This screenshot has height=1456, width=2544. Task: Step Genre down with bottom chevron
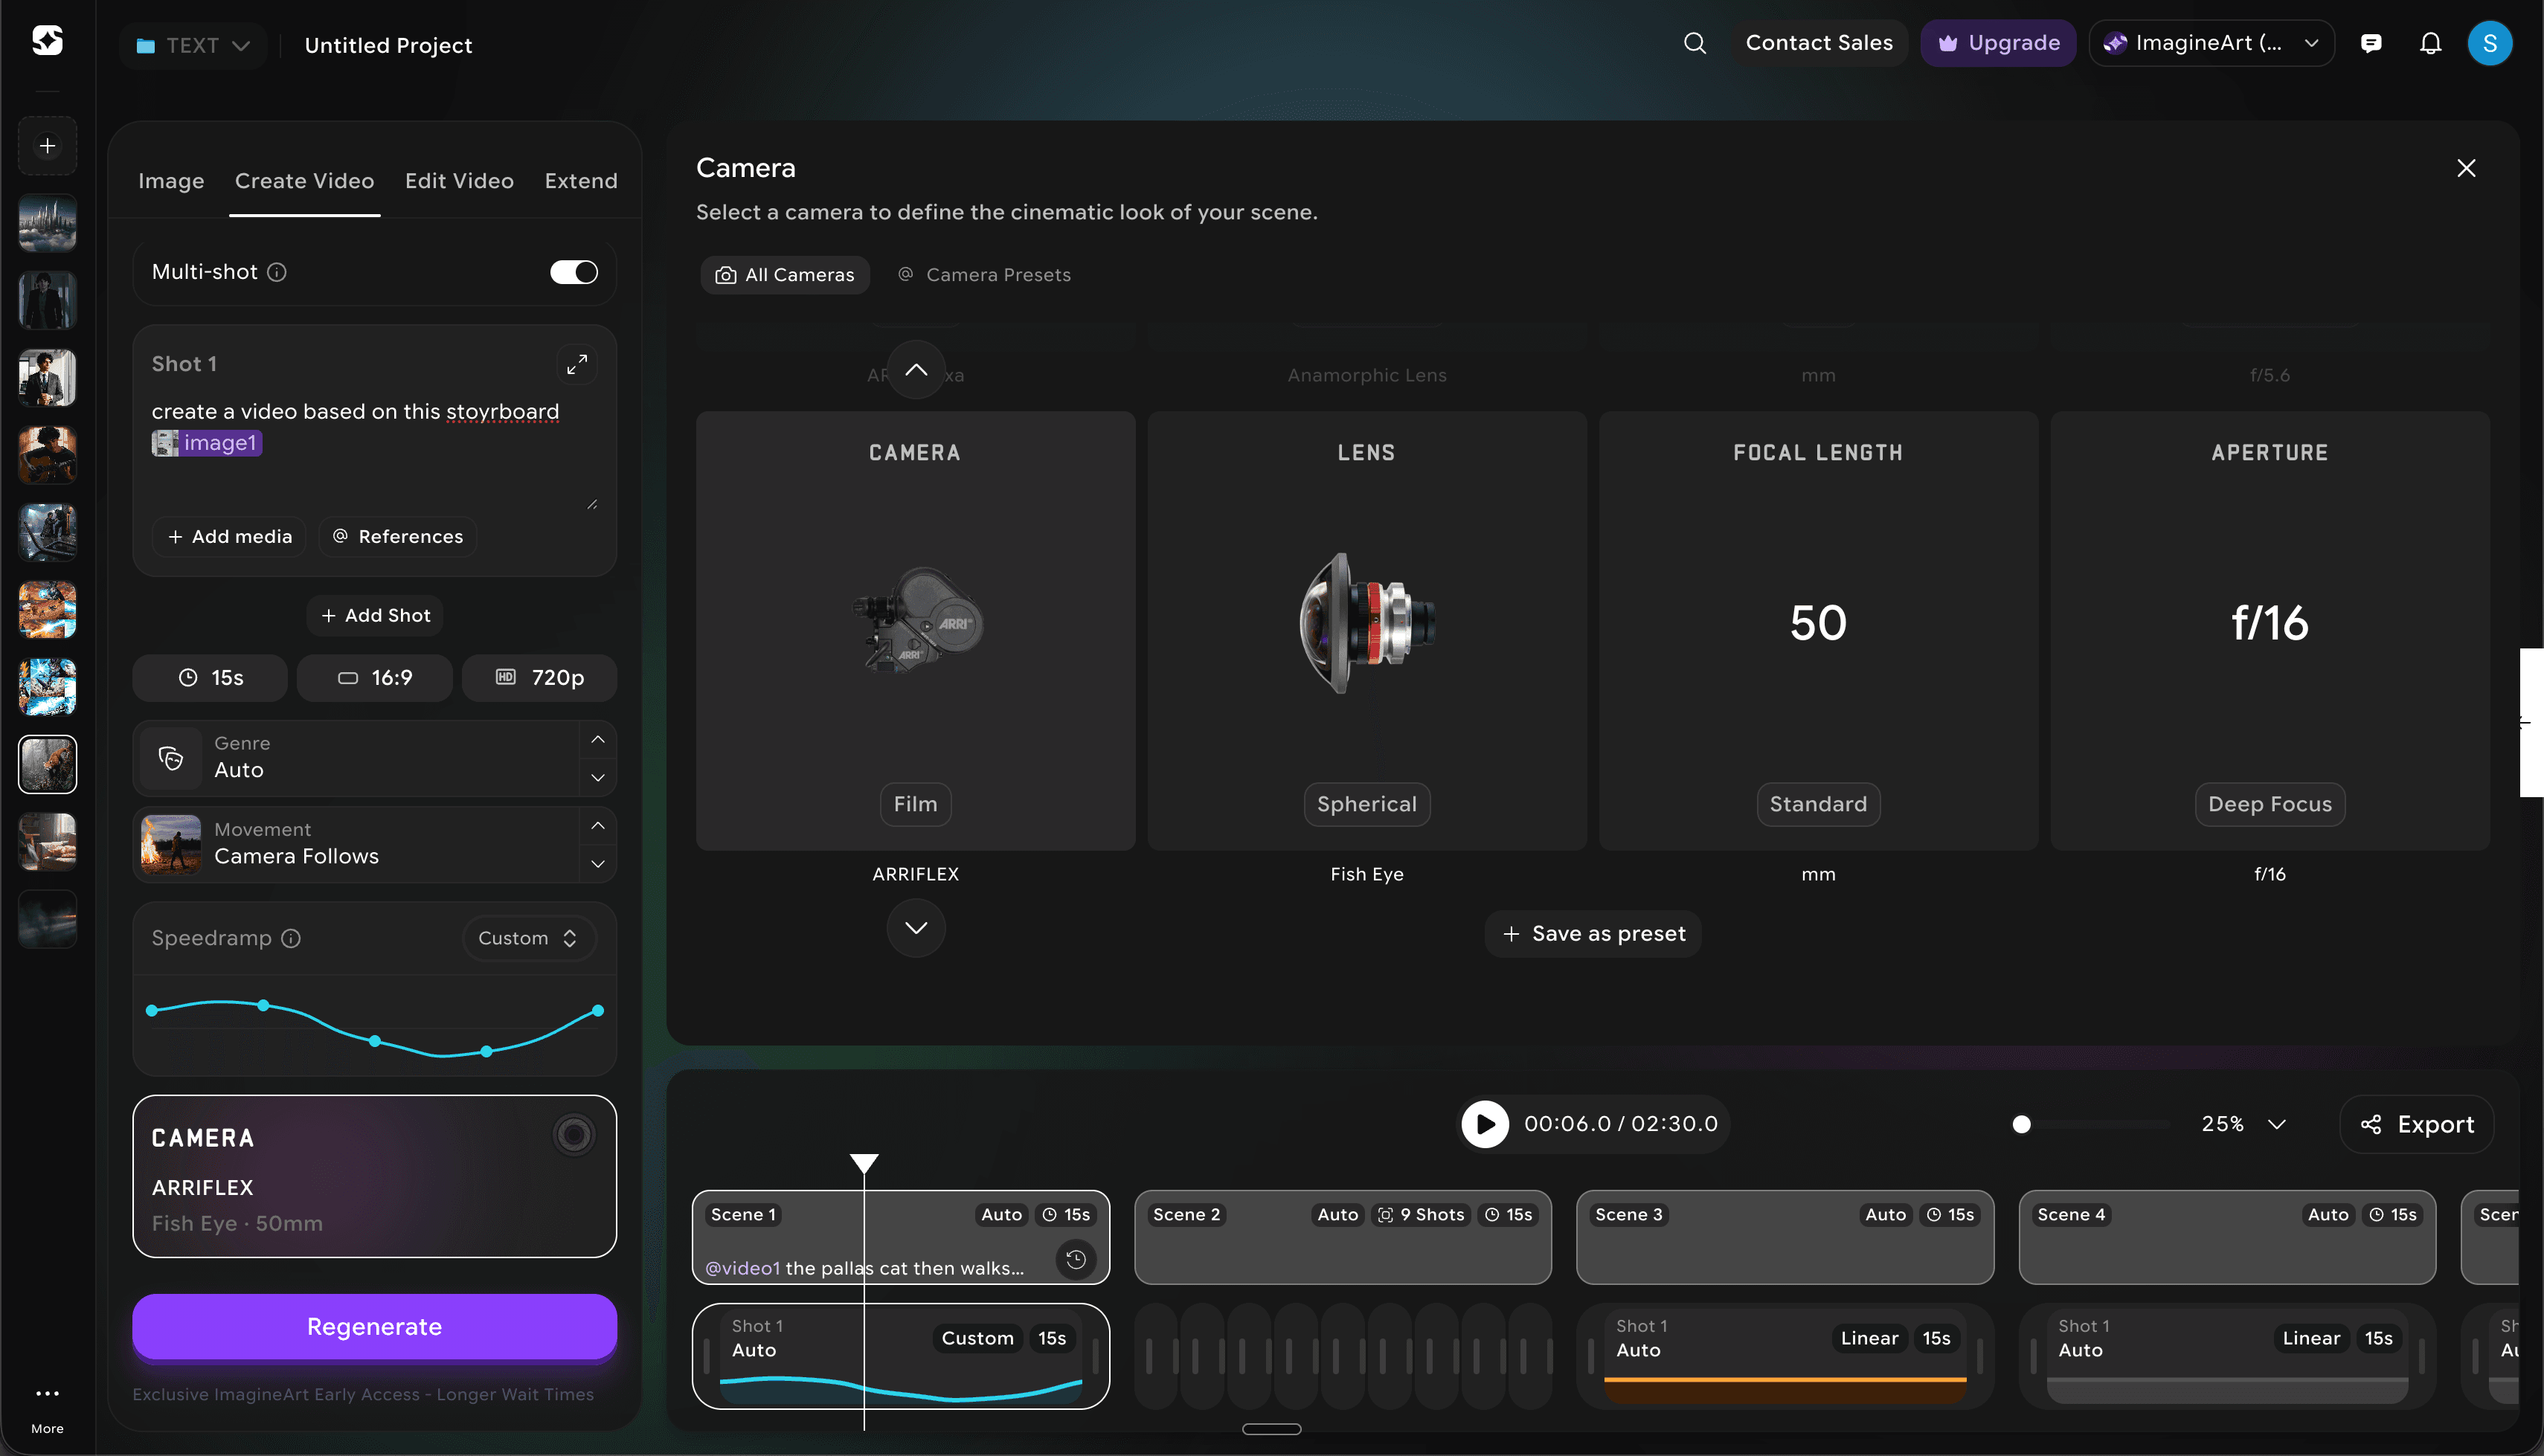pos(598,777)
